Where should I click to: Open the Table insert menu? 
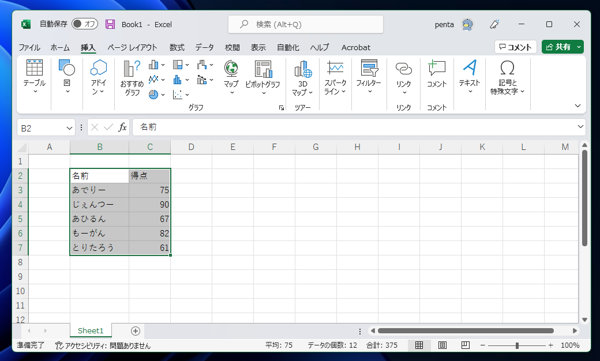point(34,77)
